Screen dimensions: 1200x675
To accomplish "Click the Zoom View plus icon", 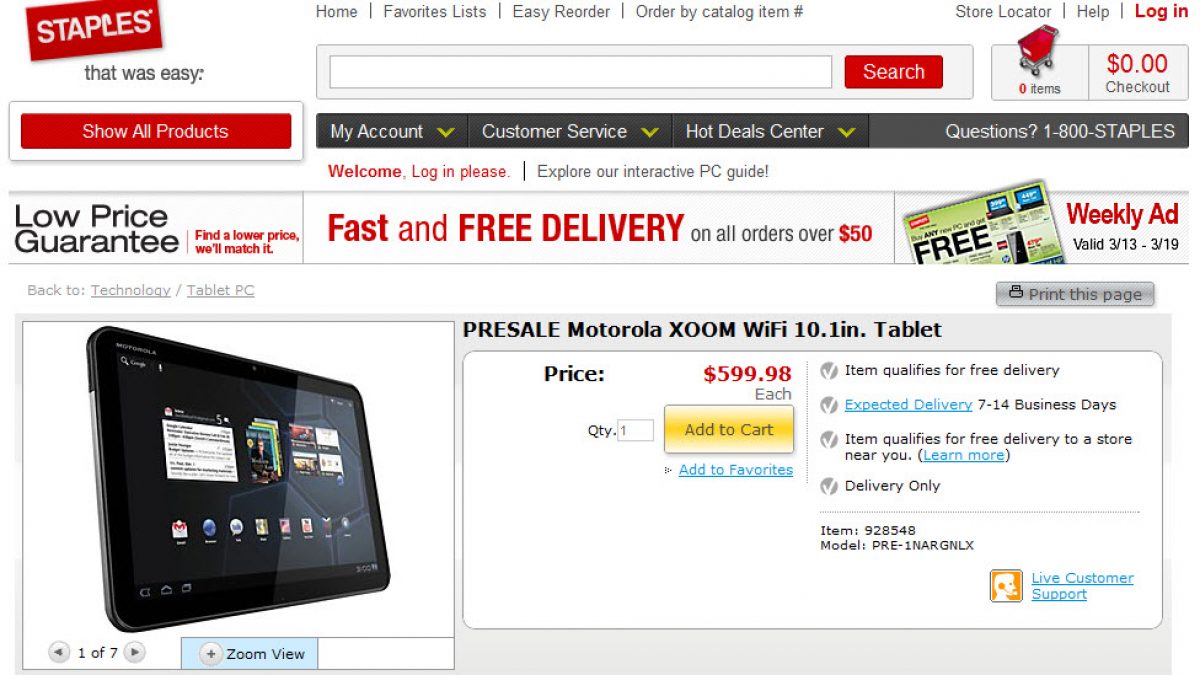I will tap(210, 654).
